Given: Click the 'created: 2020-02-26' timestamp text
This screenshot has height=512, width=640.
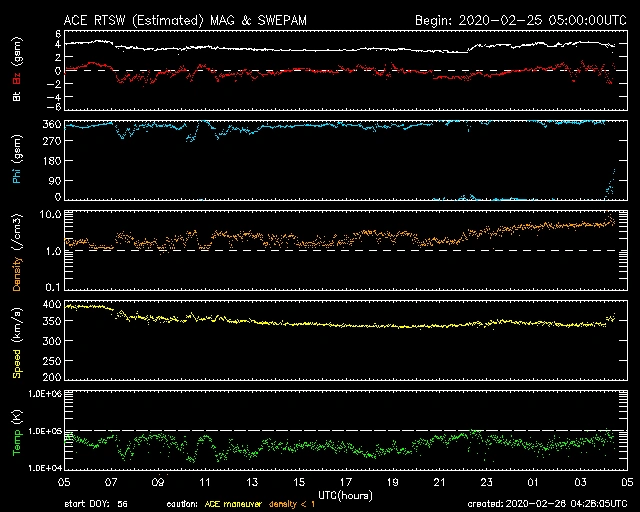Looking at the screenshot, I should [x=547, y=504].
